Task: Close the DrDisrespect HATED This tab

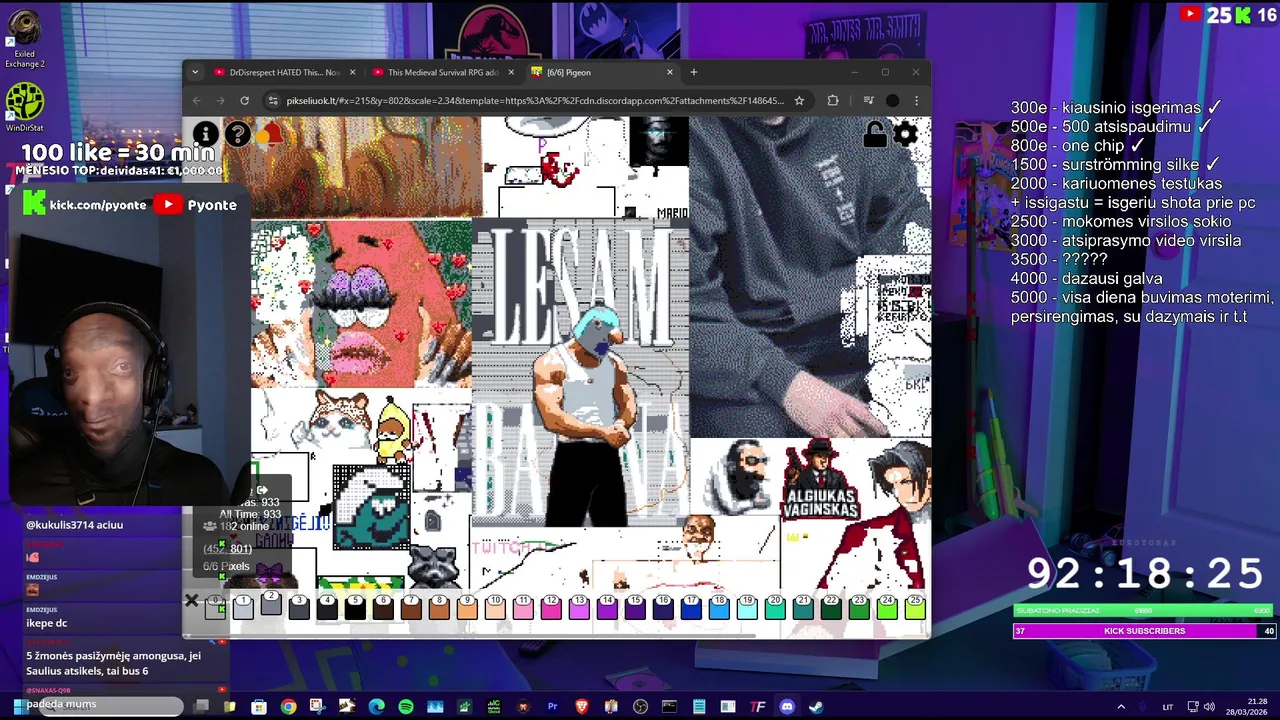Action: pyautogui.click(x=352, y=72)
